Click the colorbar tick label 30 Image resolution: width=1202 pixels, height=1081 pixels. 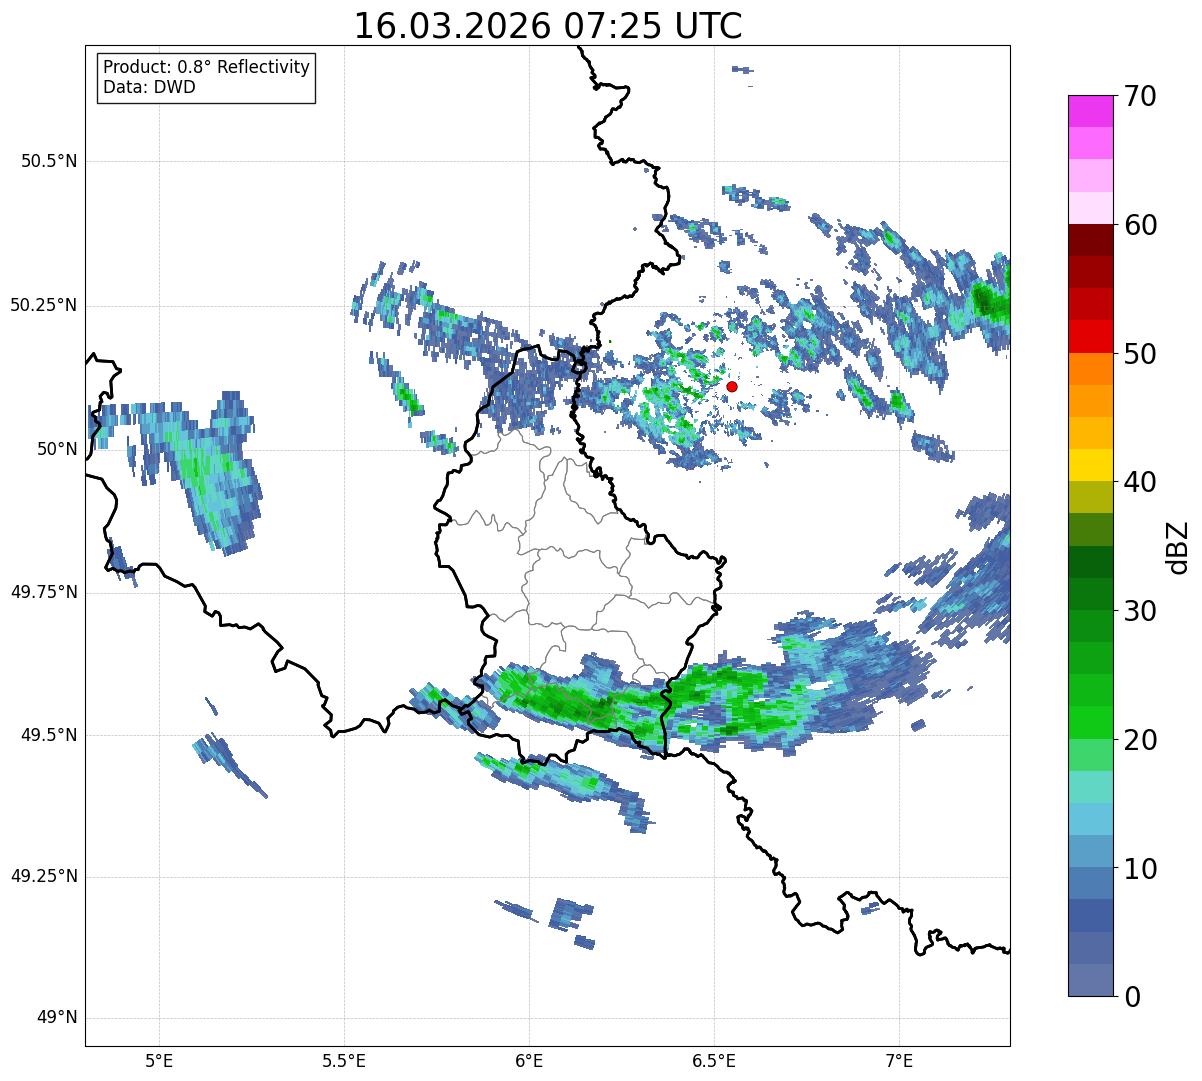coord(1140,611)
